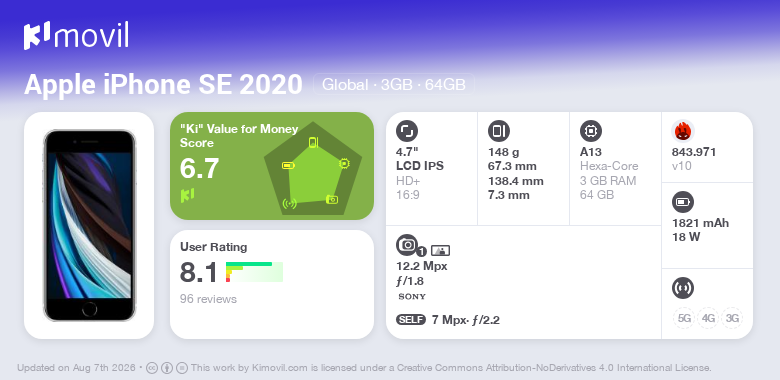Click the red AnTuTu benchmark icon

pos(683,131)
